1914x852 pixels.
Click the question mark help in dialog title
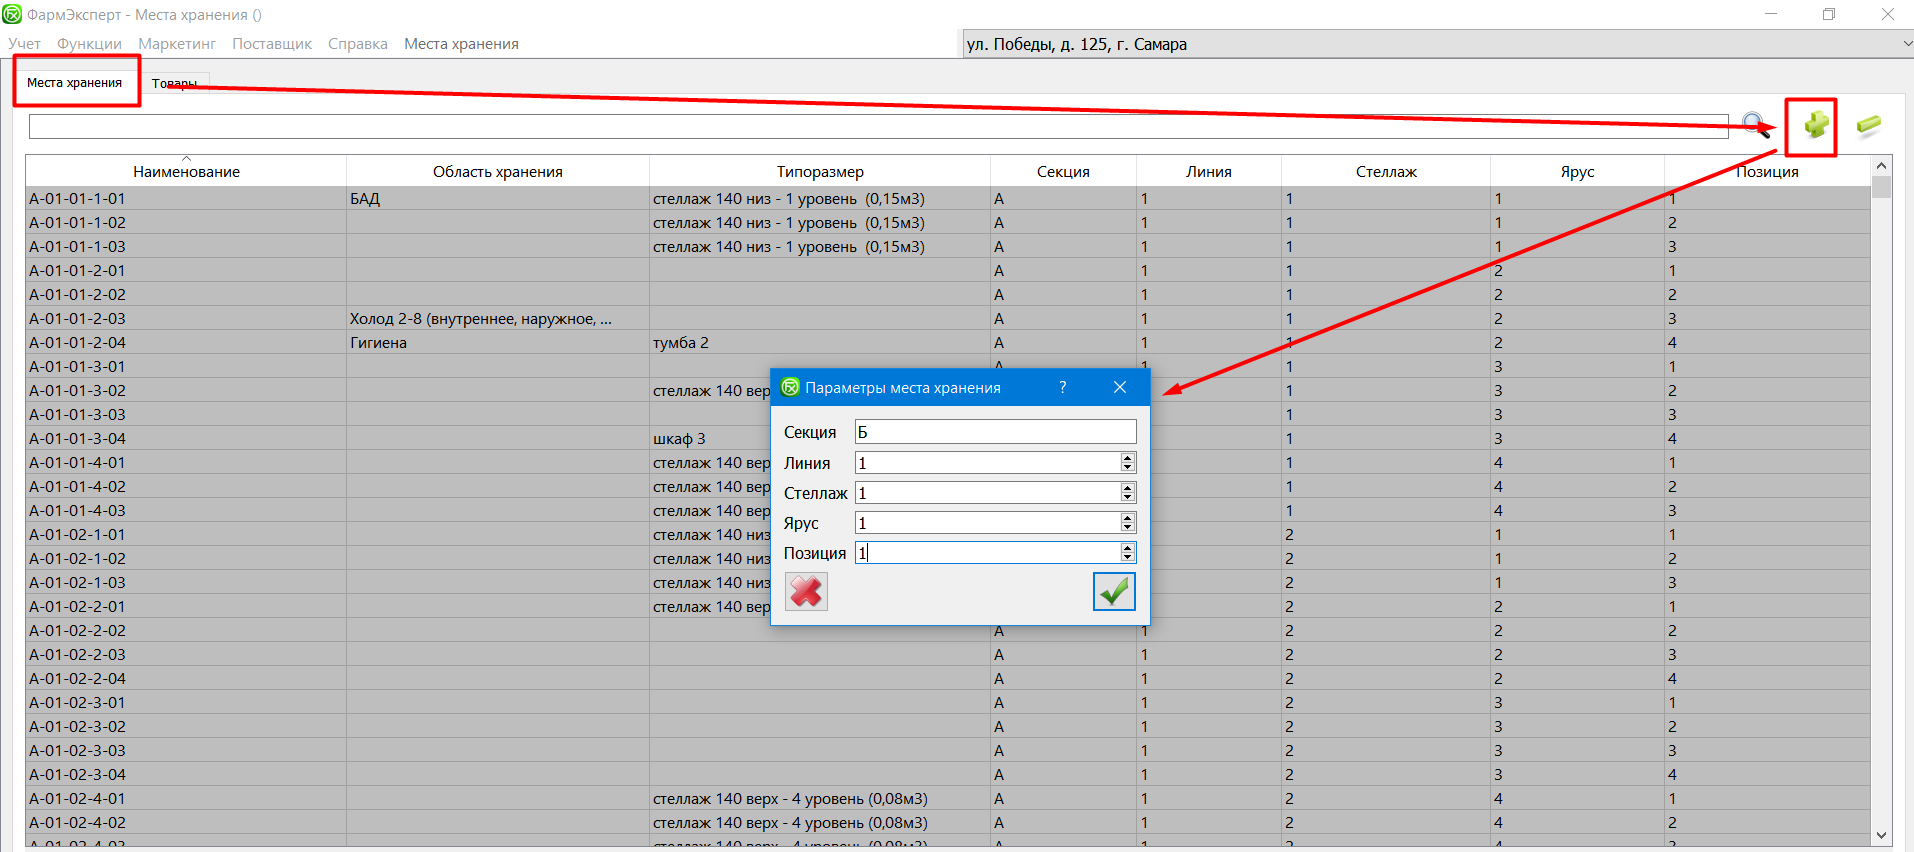click(x=1062, y=387)
